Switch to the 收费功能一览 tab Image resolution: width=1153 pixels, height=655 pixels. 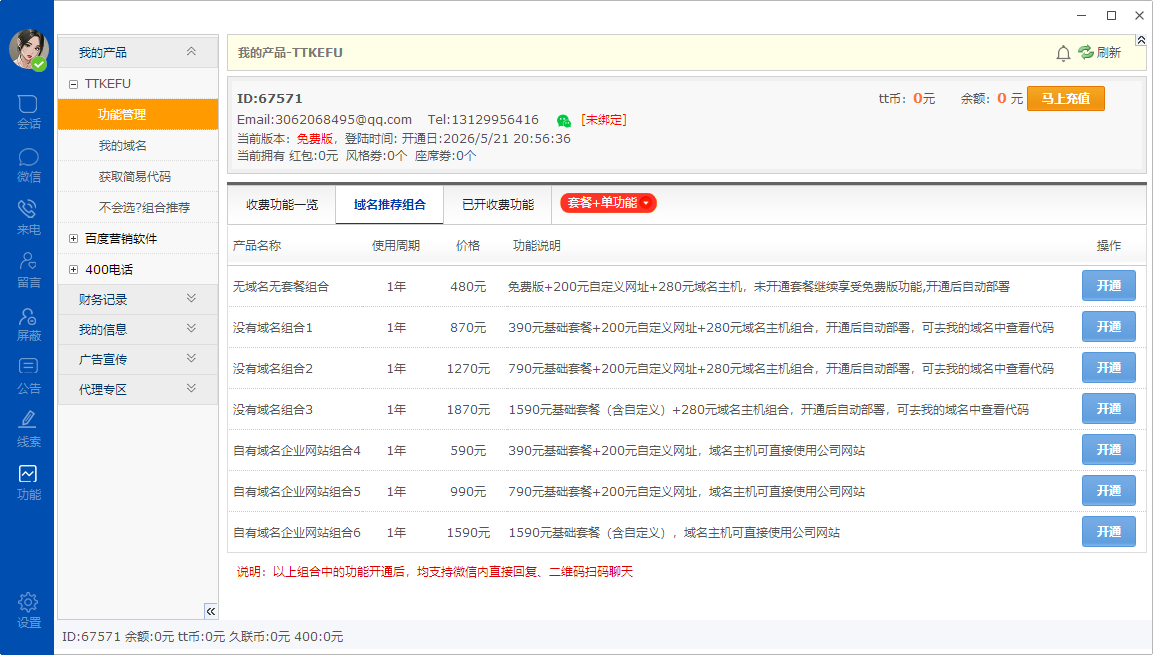[x=282, y=204]
